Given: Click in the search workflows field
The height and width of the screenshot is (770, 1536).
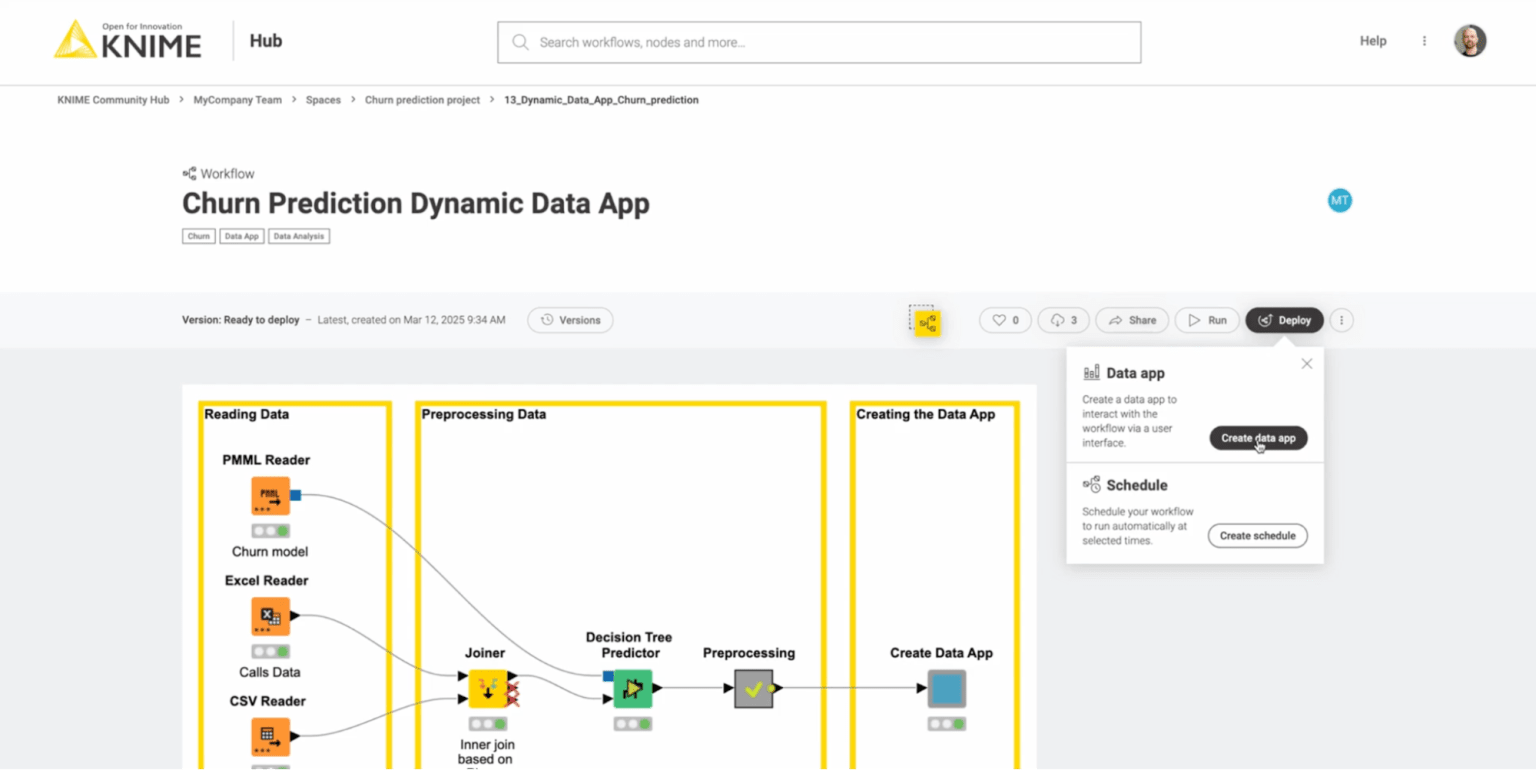Looking at the screenshot, I should coord(819,42).
